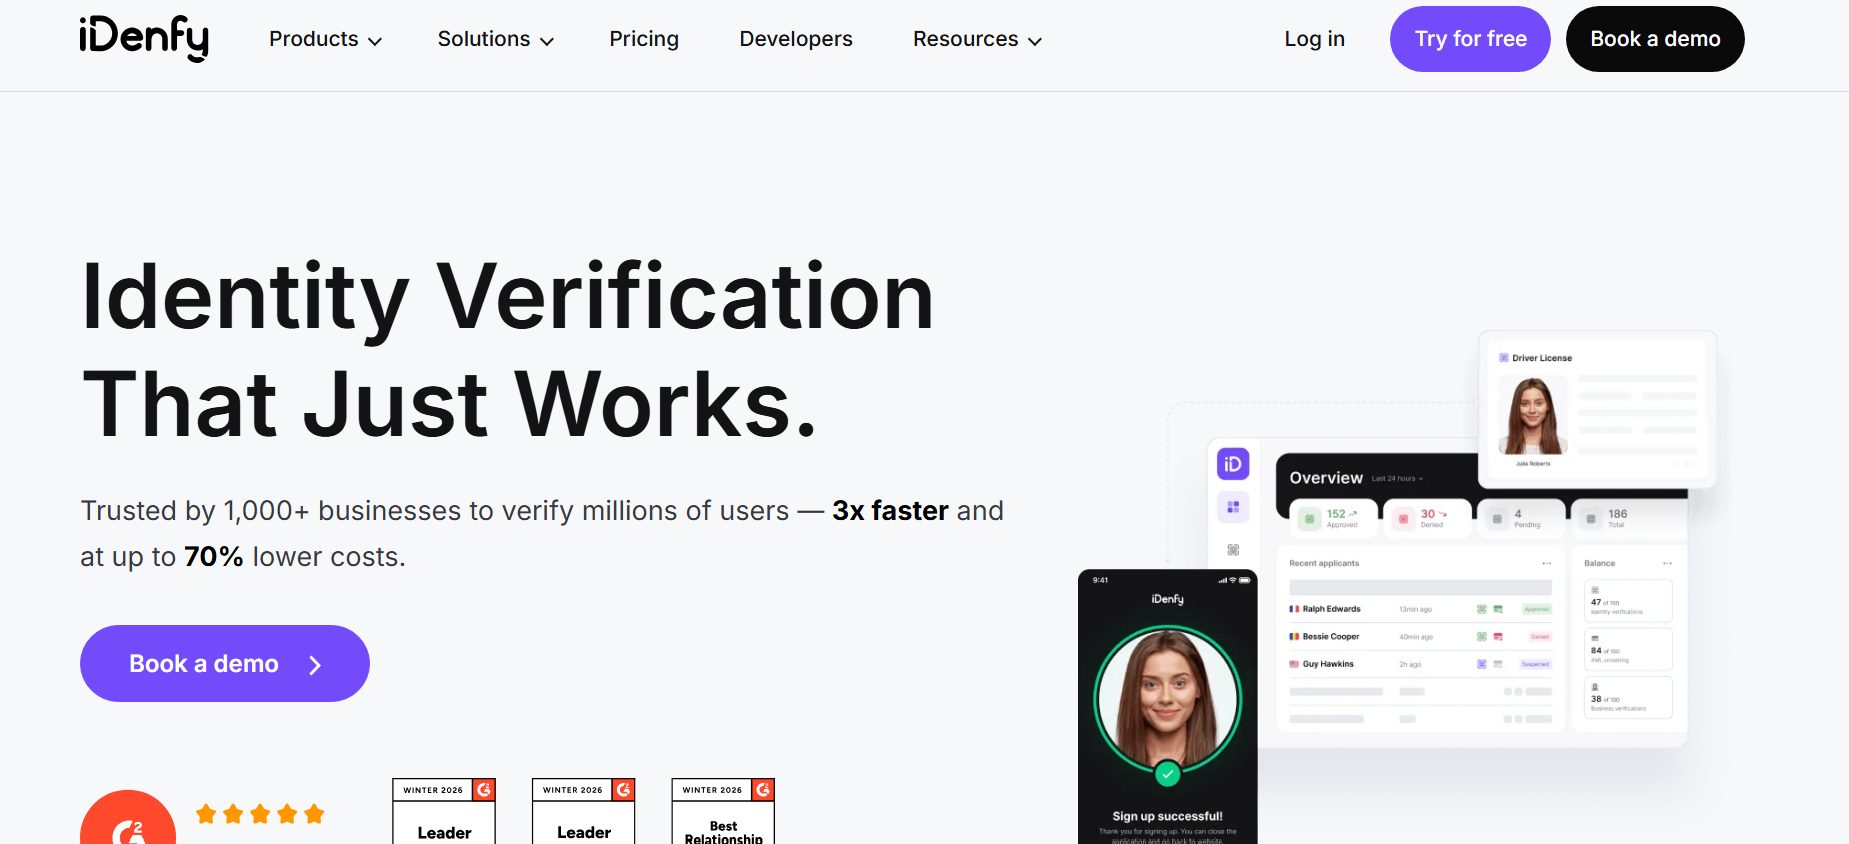Click the iDenfy logo in the header
This screenshot has height=844, width=1849.
[x=144, y=39]
